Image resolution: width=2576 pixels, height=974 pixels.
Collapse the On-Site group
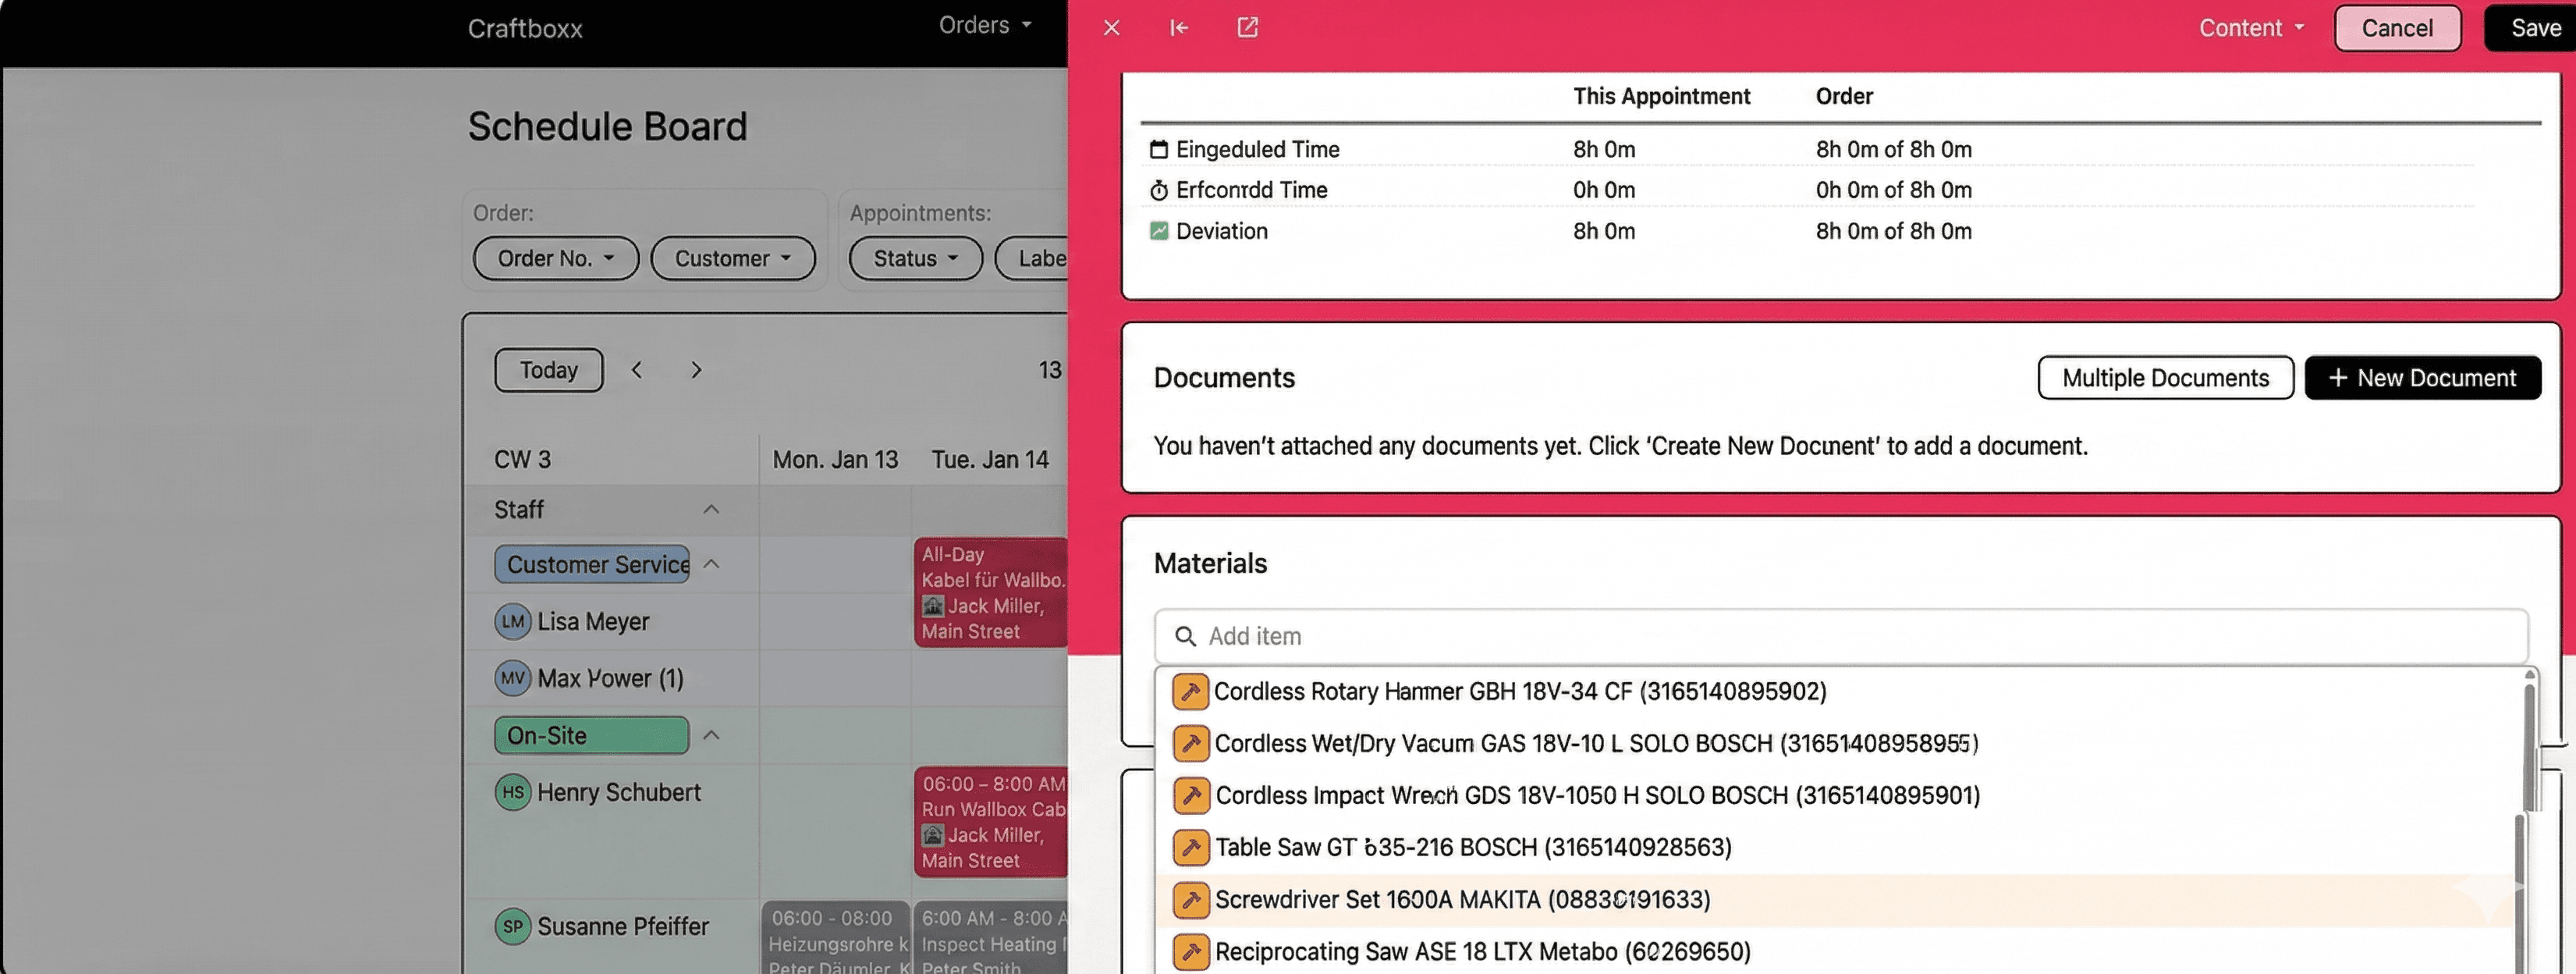point(711,736)
